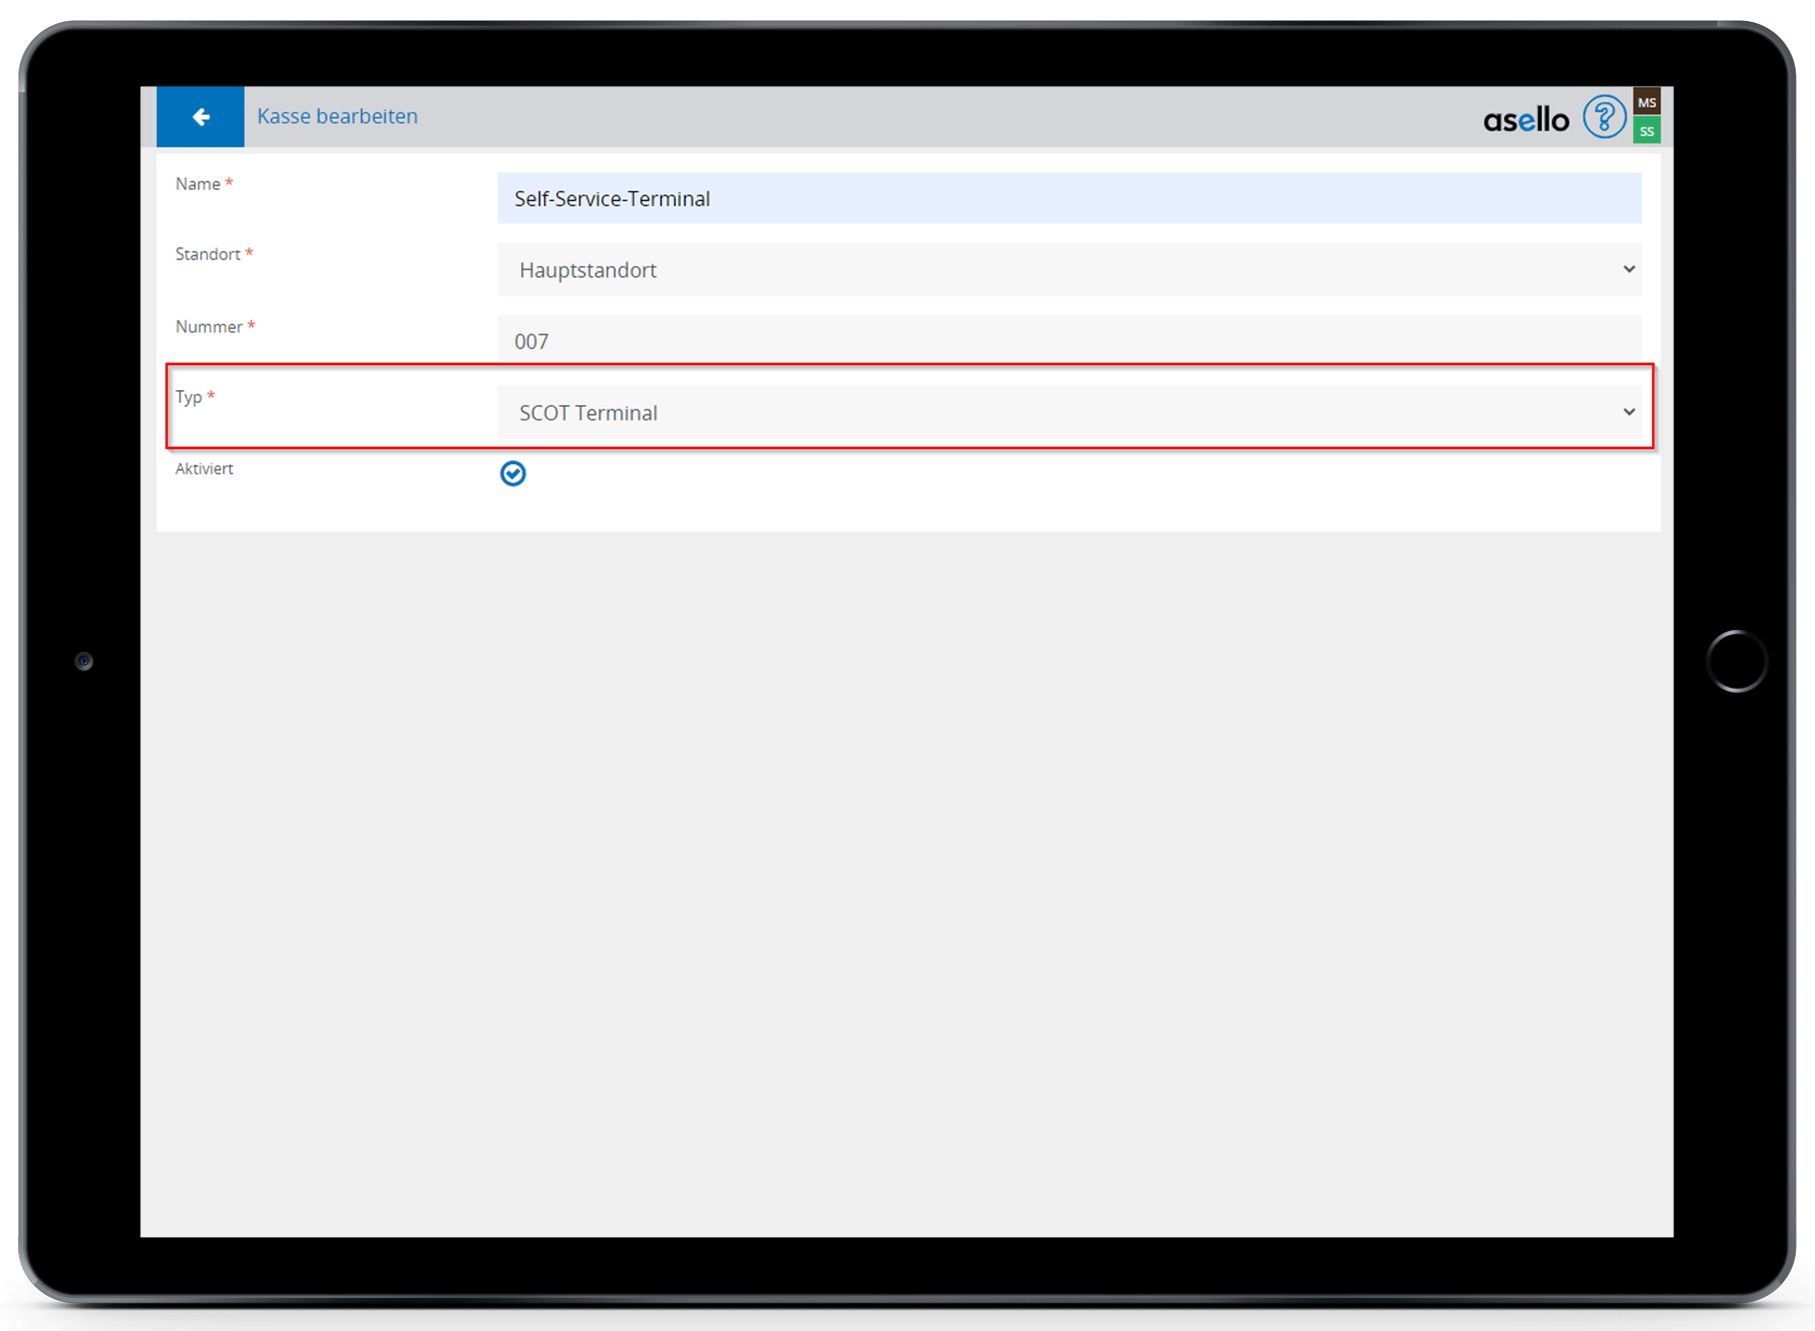Click the Name field label
1815x1331 pixels.
point(198,184)
